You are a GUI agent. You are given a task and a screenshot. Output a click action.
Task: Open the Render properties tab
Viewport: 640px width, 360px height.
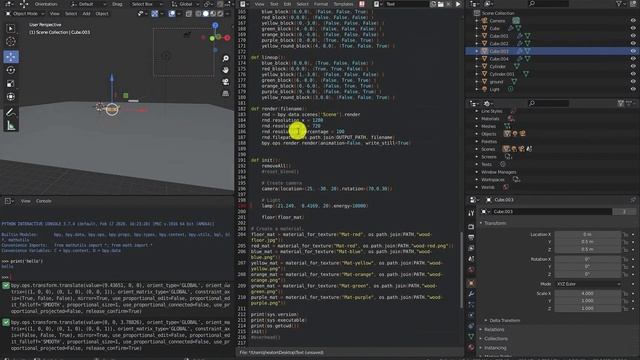471,227
